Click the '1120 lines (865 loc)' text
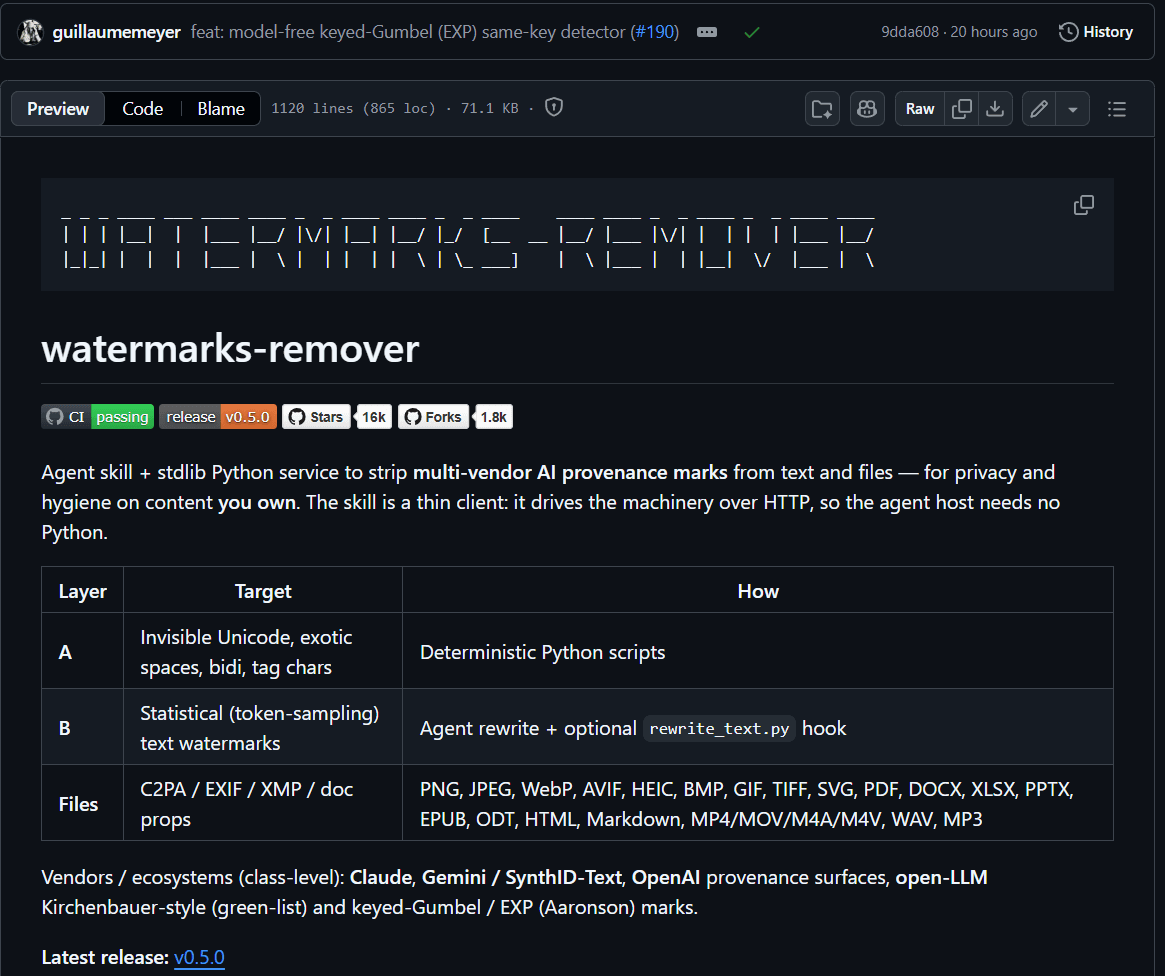The height and width of the screenshot is (976, 1165). (353, 108)
